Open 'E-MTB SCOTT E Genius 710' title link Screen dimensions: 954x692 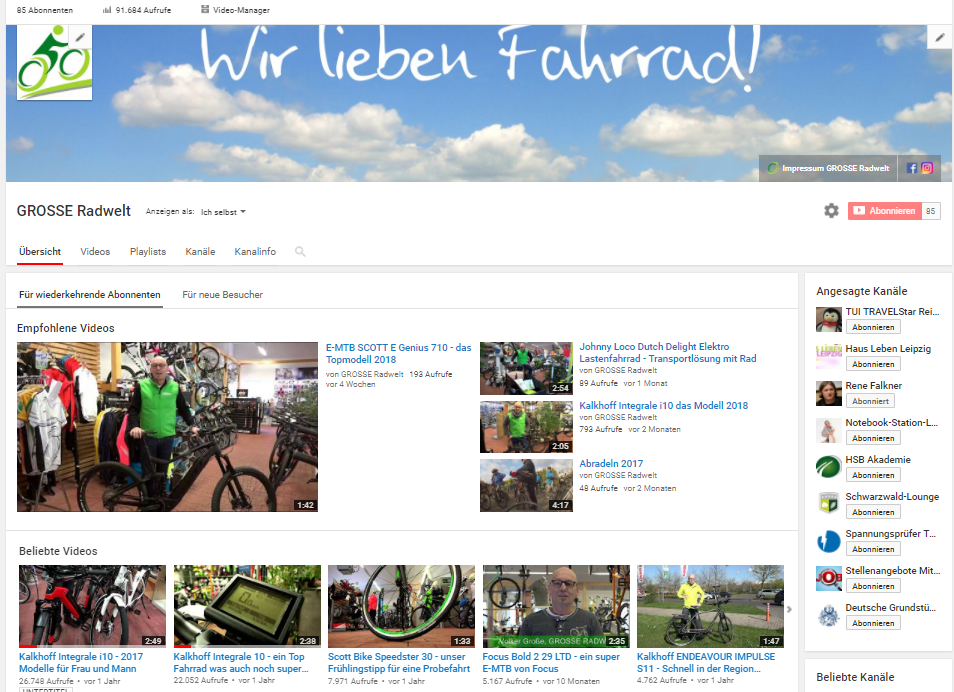pyautogui.click(x=399, y=354)
